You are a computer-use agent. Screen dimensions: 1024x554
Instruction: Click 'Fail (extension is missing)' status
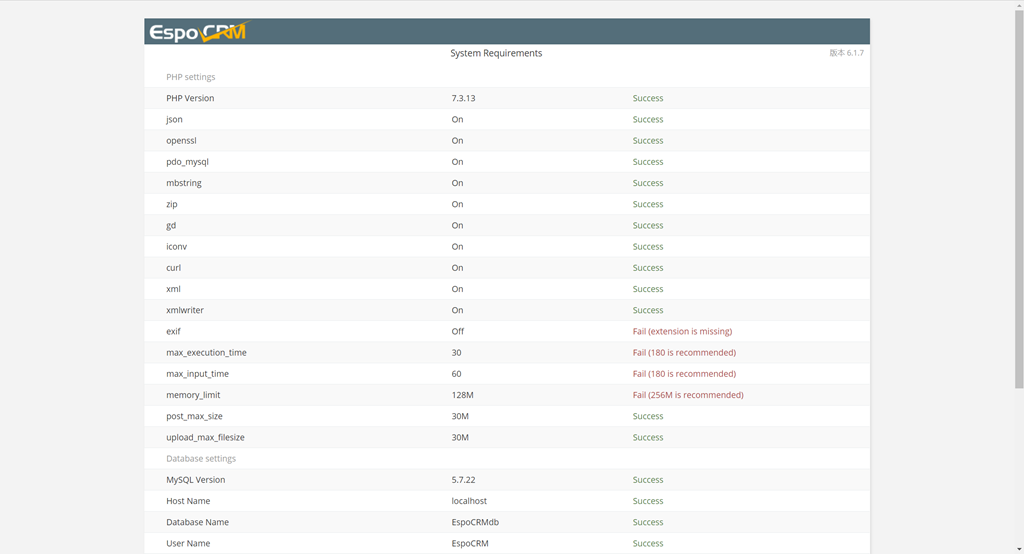[682, 331]
